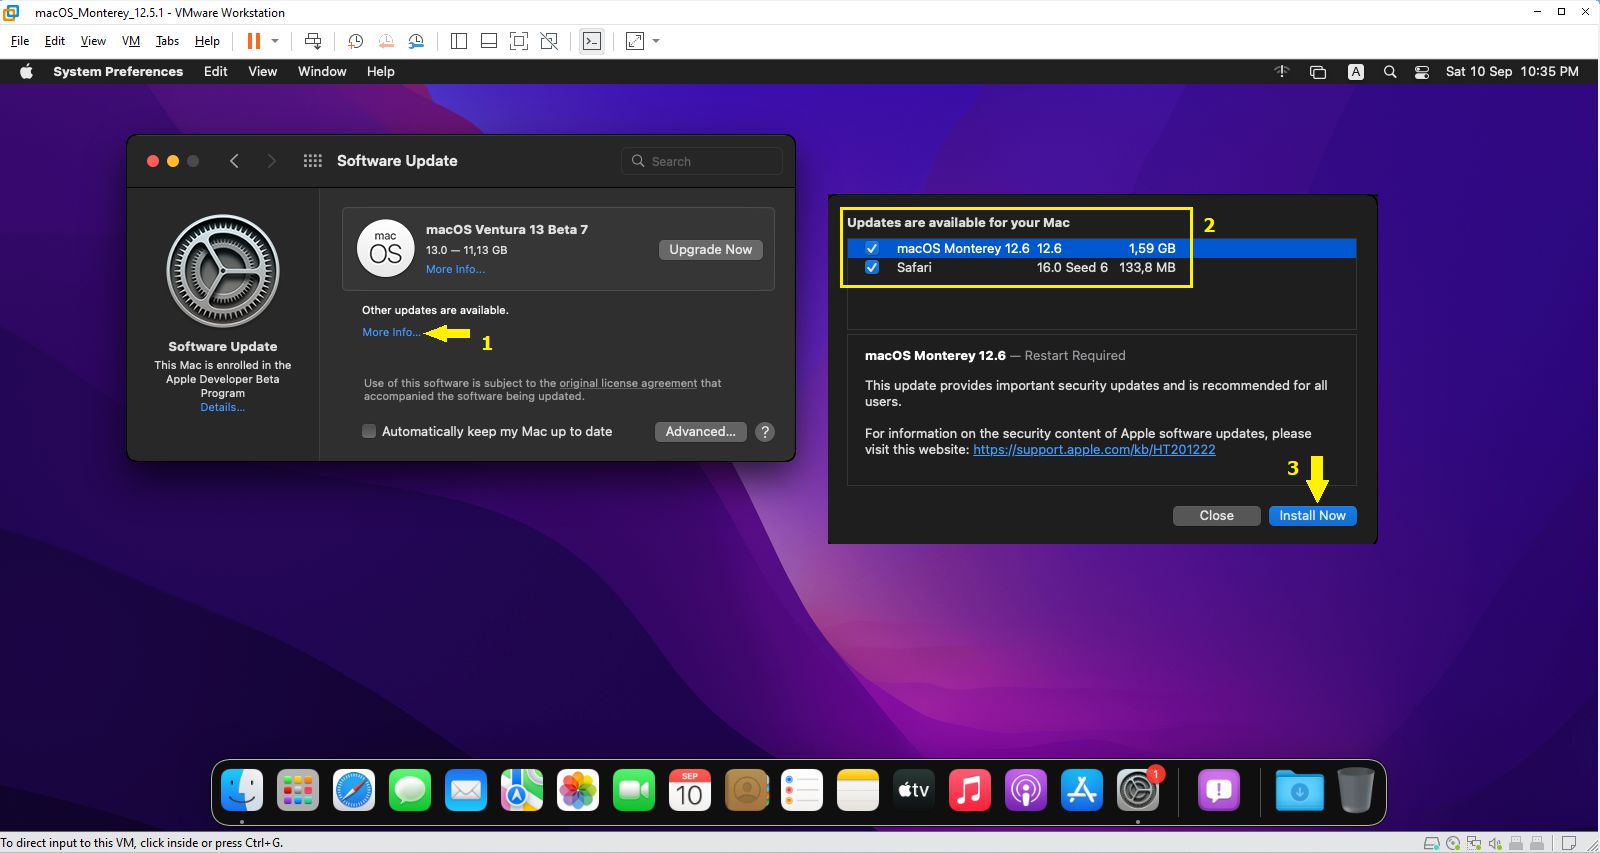Open Trash in the Dock

pyautogui.click(x=1355, y=791)
